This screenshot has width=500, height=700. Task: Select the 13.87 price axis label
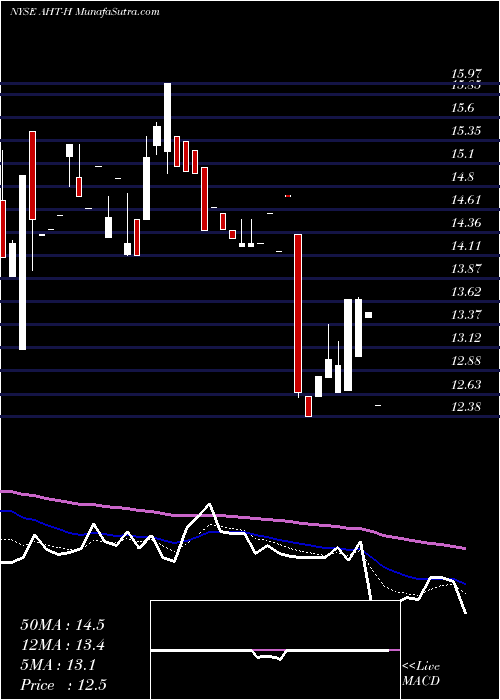[x=466, y=269]
